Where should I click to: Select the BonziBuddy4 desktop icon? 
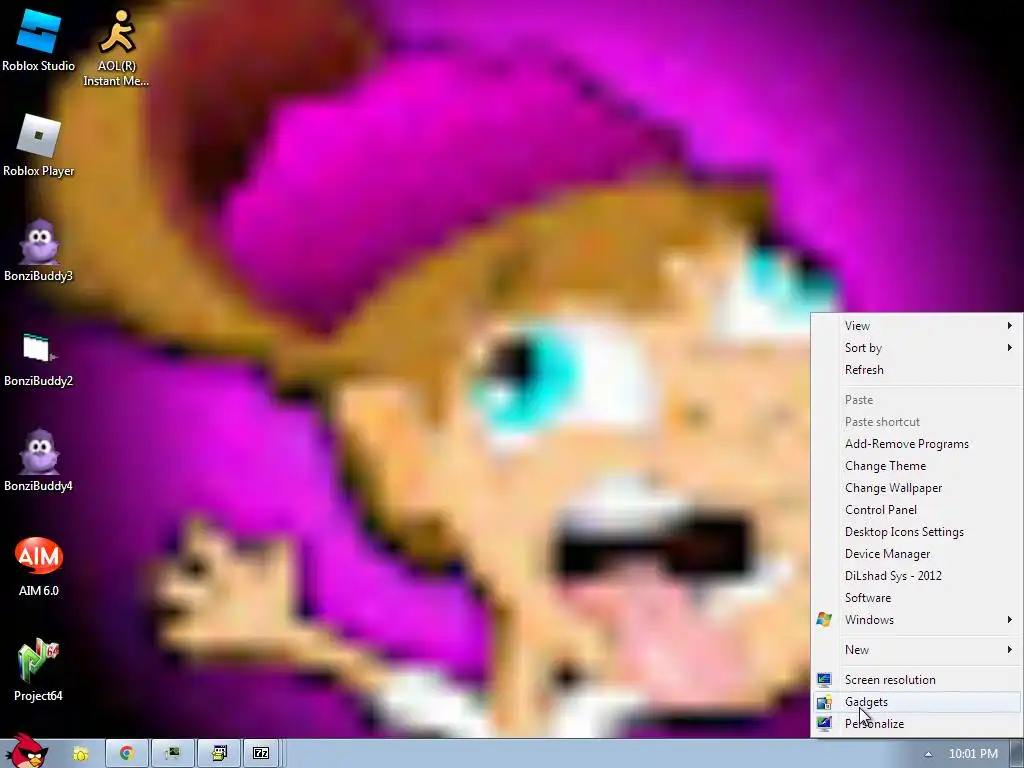pyautogui.click(x=39, y=461)
